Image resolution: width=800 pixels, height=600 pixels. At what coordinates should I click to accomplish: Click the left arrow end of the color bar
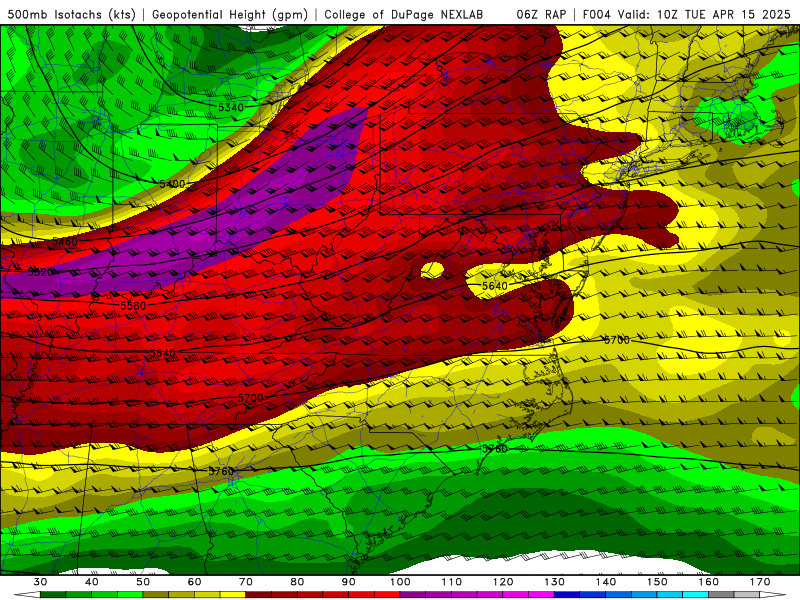coord(28,595)
